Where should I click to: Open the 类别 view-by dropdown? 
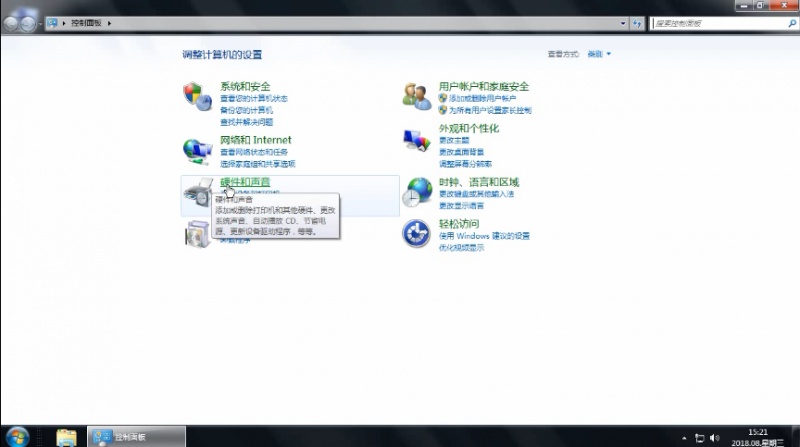click(x=599, y=54)
